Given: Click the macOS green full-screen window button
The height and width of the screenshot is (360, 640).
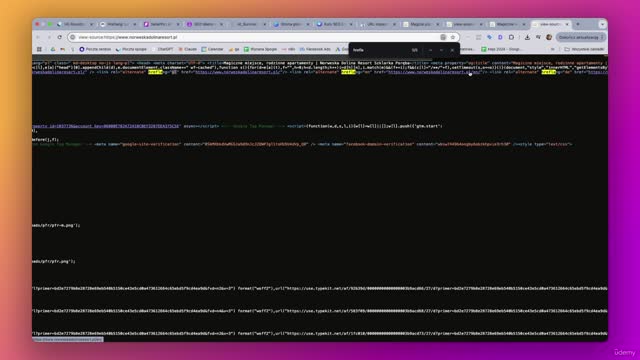Looking at the screenshot, I should click(x=50, y=24).
